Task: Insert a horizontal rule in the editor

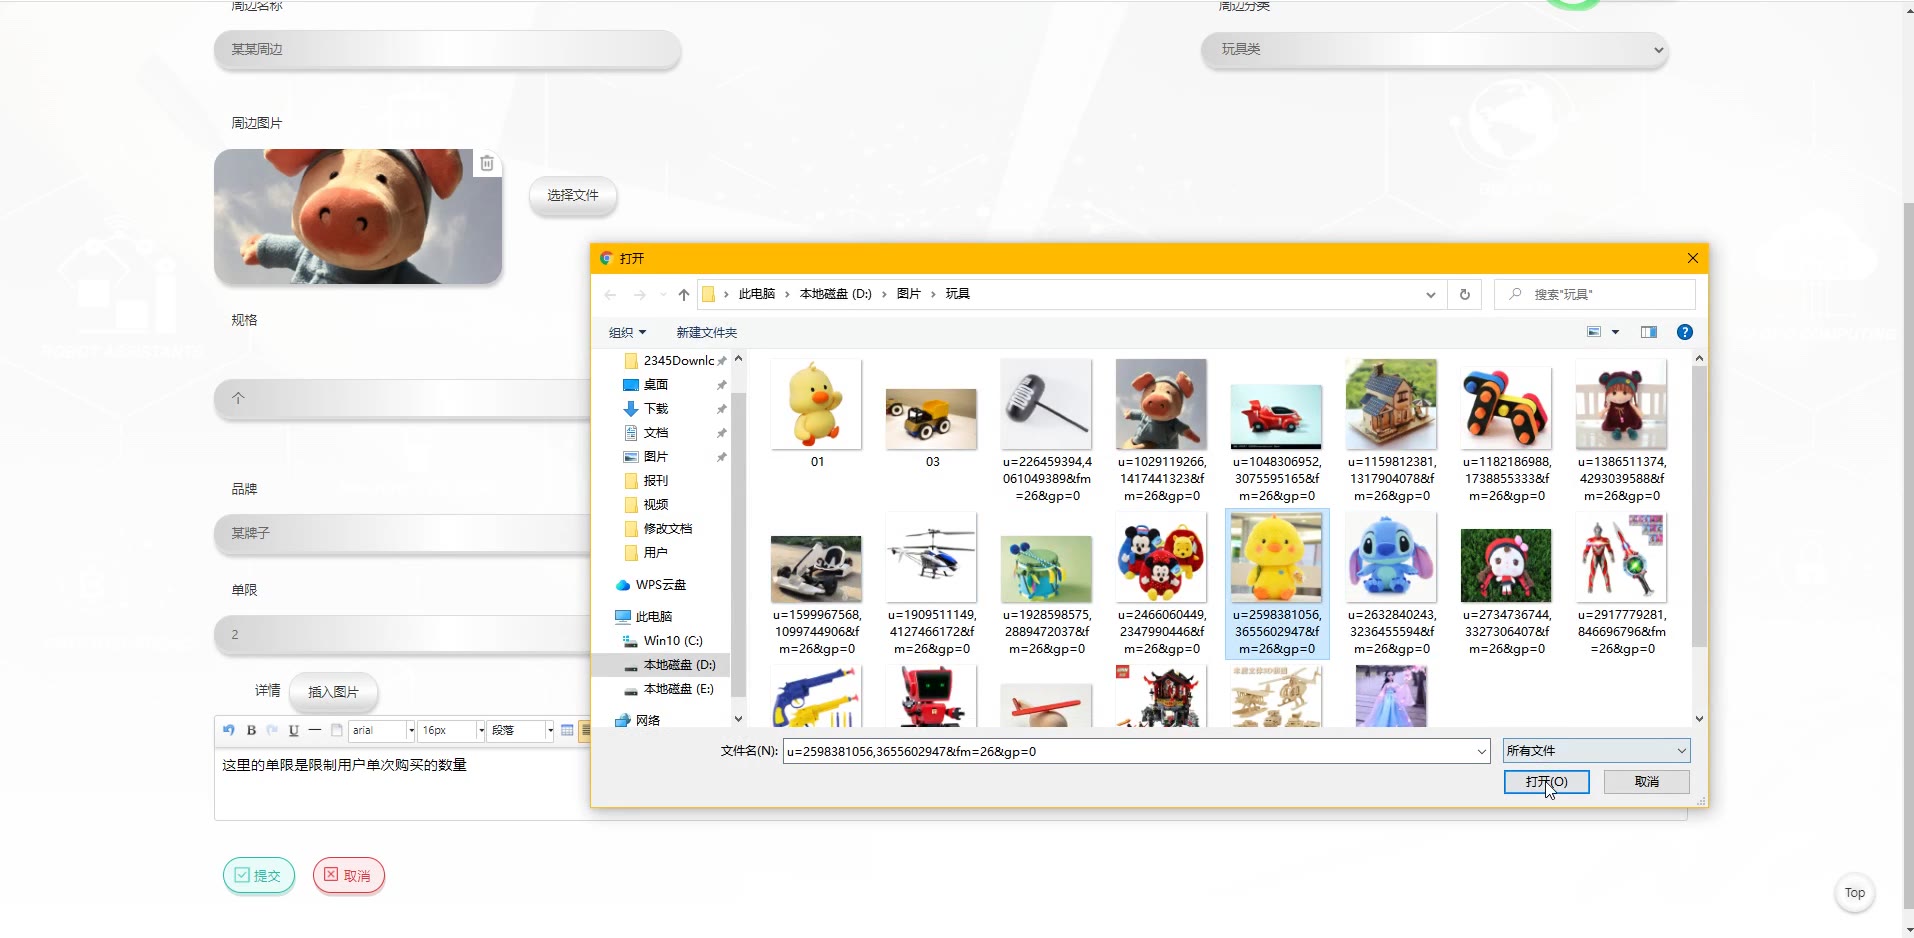Action: (315, 730)
